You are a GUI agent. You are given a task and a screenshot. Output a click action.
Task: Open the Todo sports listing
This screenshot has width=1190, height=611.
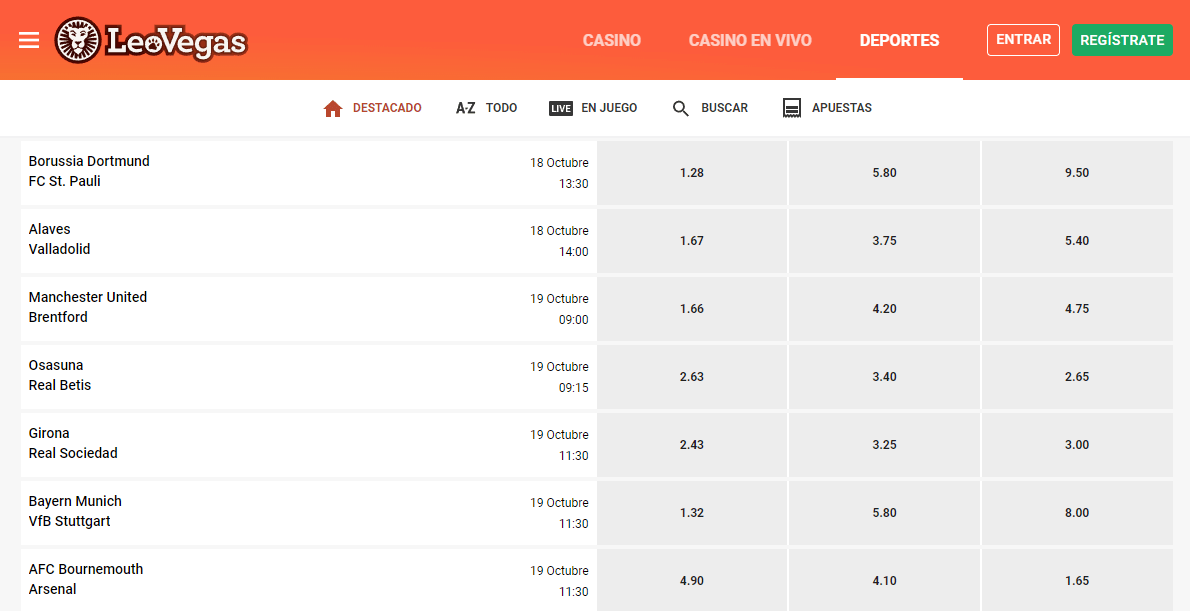point(501,107)
